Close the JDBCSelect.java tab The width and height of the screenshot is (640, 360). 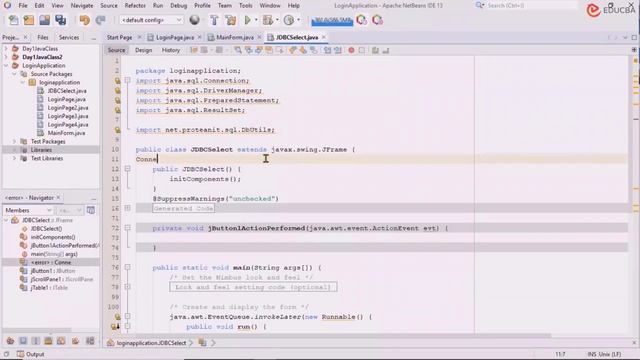tap(324, 37)
